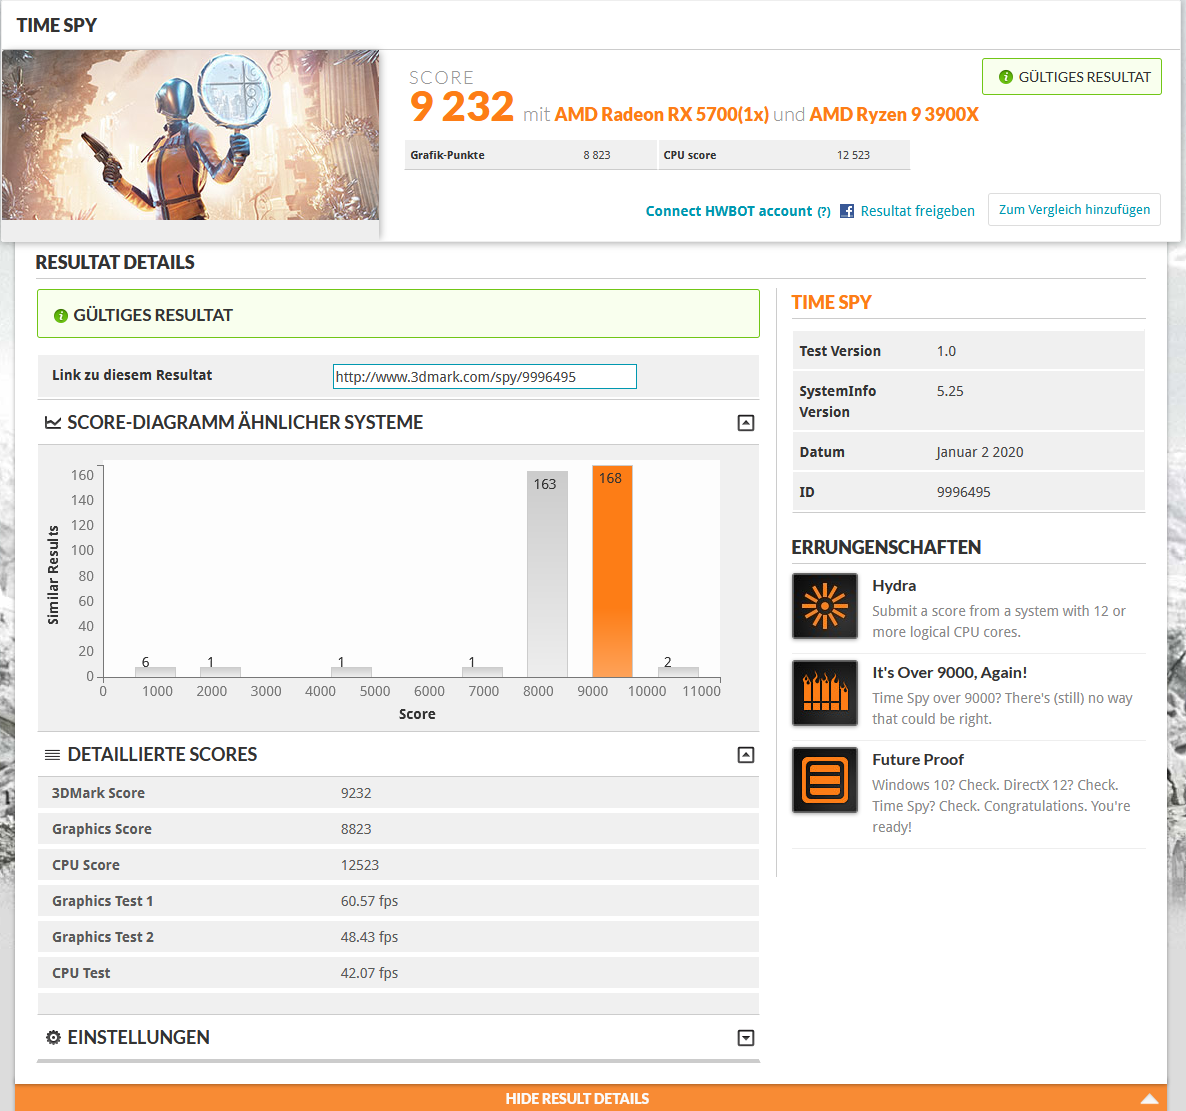The height and width of the screenshot is (1111, 1186).
Task: Click Graphics Test 1 value 60.57 fps
Action: click(369, 901)
